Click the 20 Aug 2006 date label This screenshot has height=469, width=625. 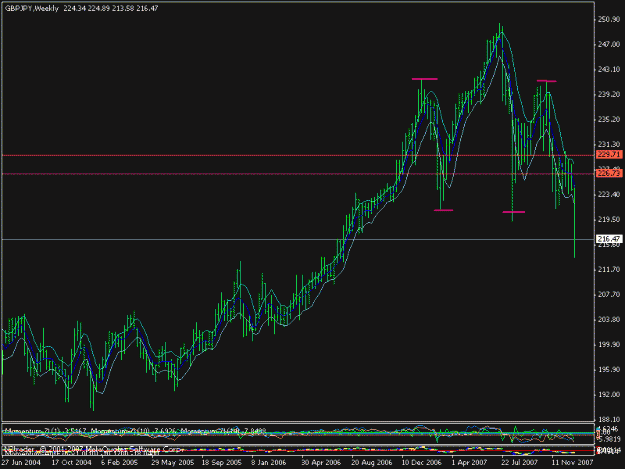372,463
